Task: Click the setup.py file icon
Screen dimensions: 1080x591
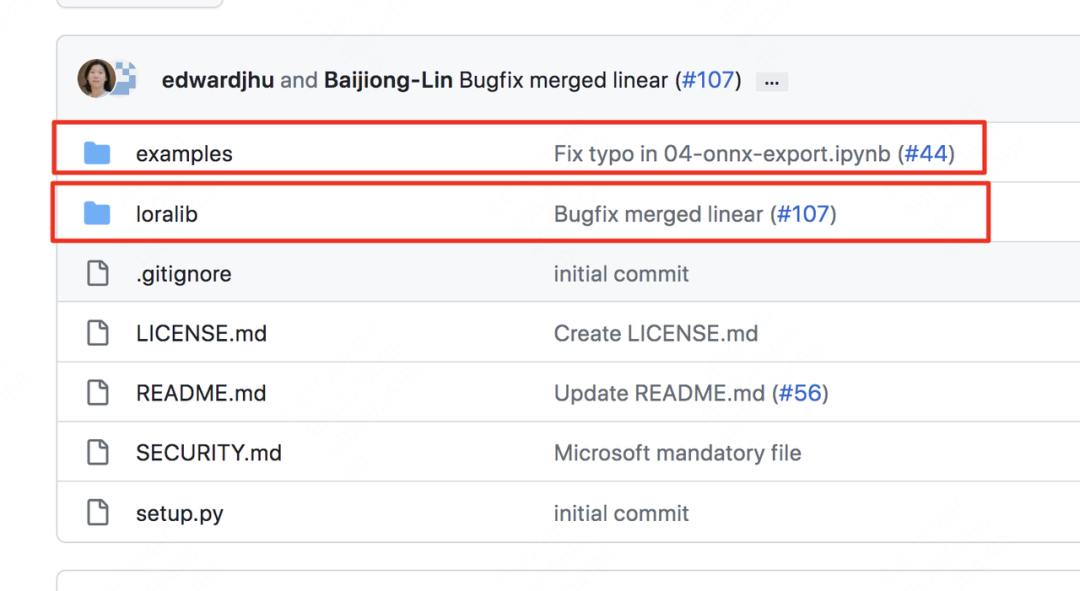Action: click(97, 513)
